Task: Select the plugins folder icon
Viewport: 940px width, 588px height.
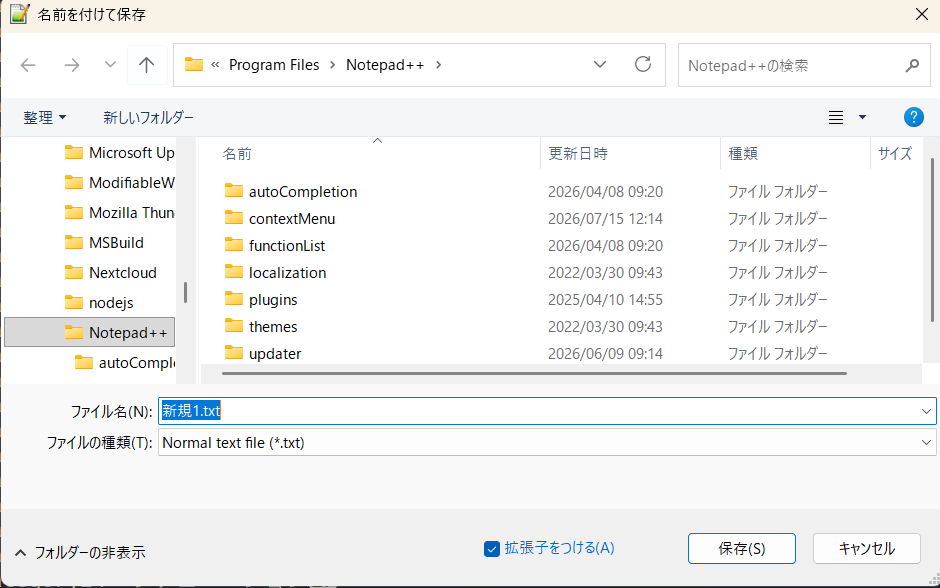Action: point(234,298)
